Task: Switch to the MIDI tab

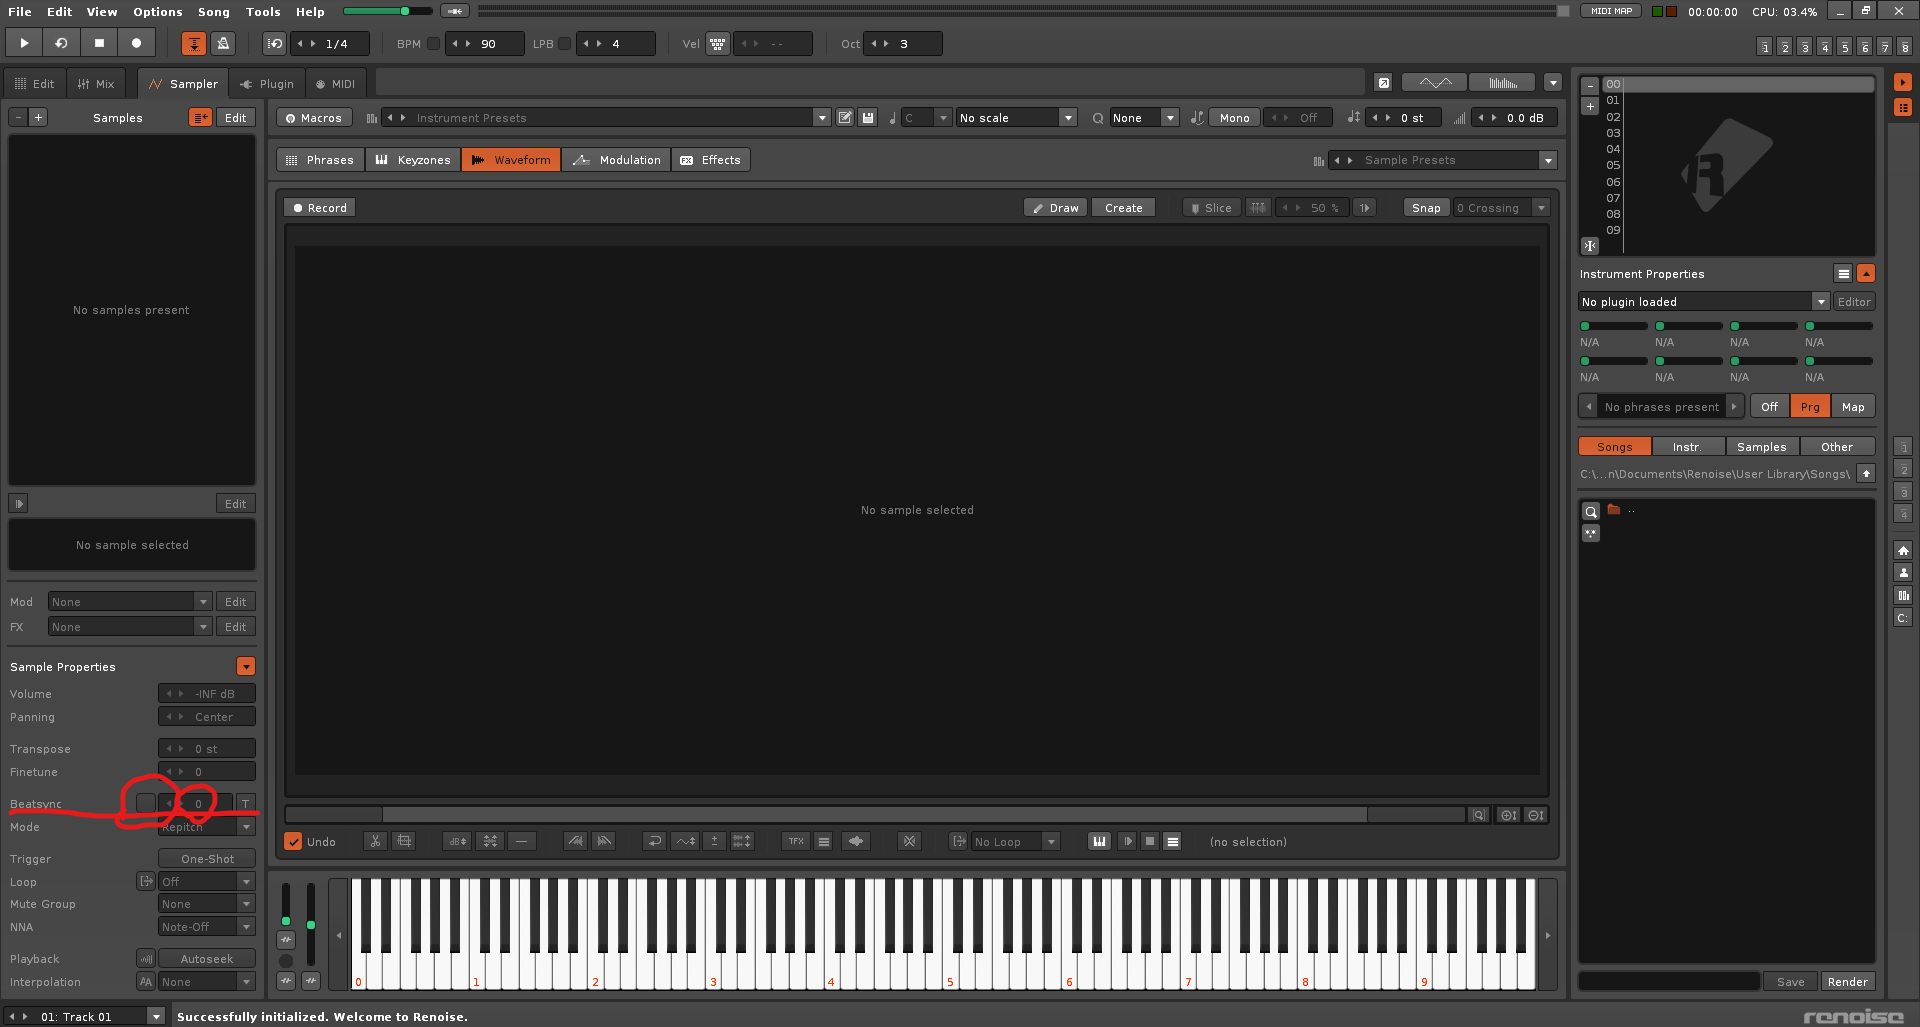Action: [x=335, y=84]
